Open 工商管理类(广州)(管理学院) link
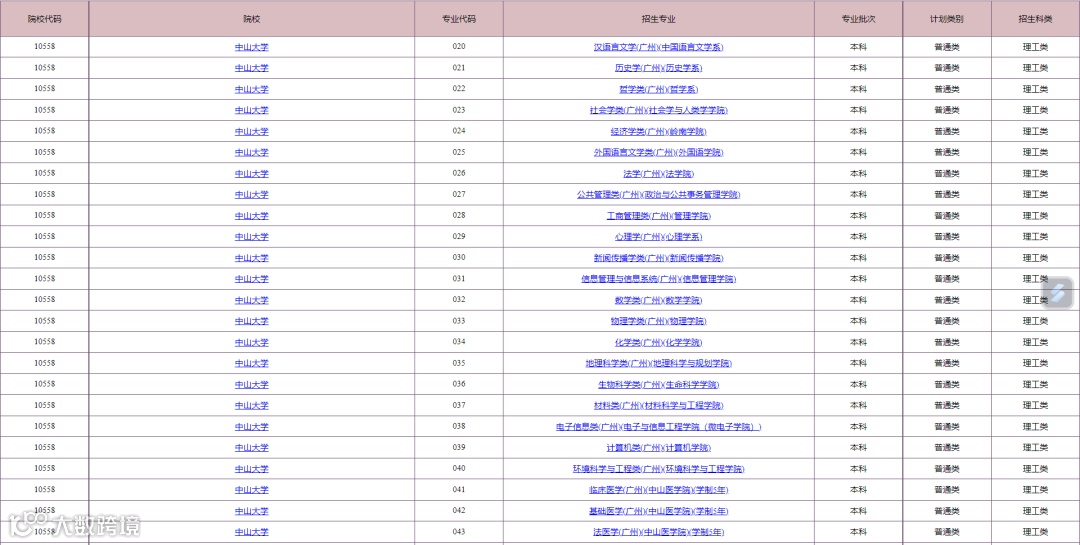1080x545 pixels. [x=658, y=216]
